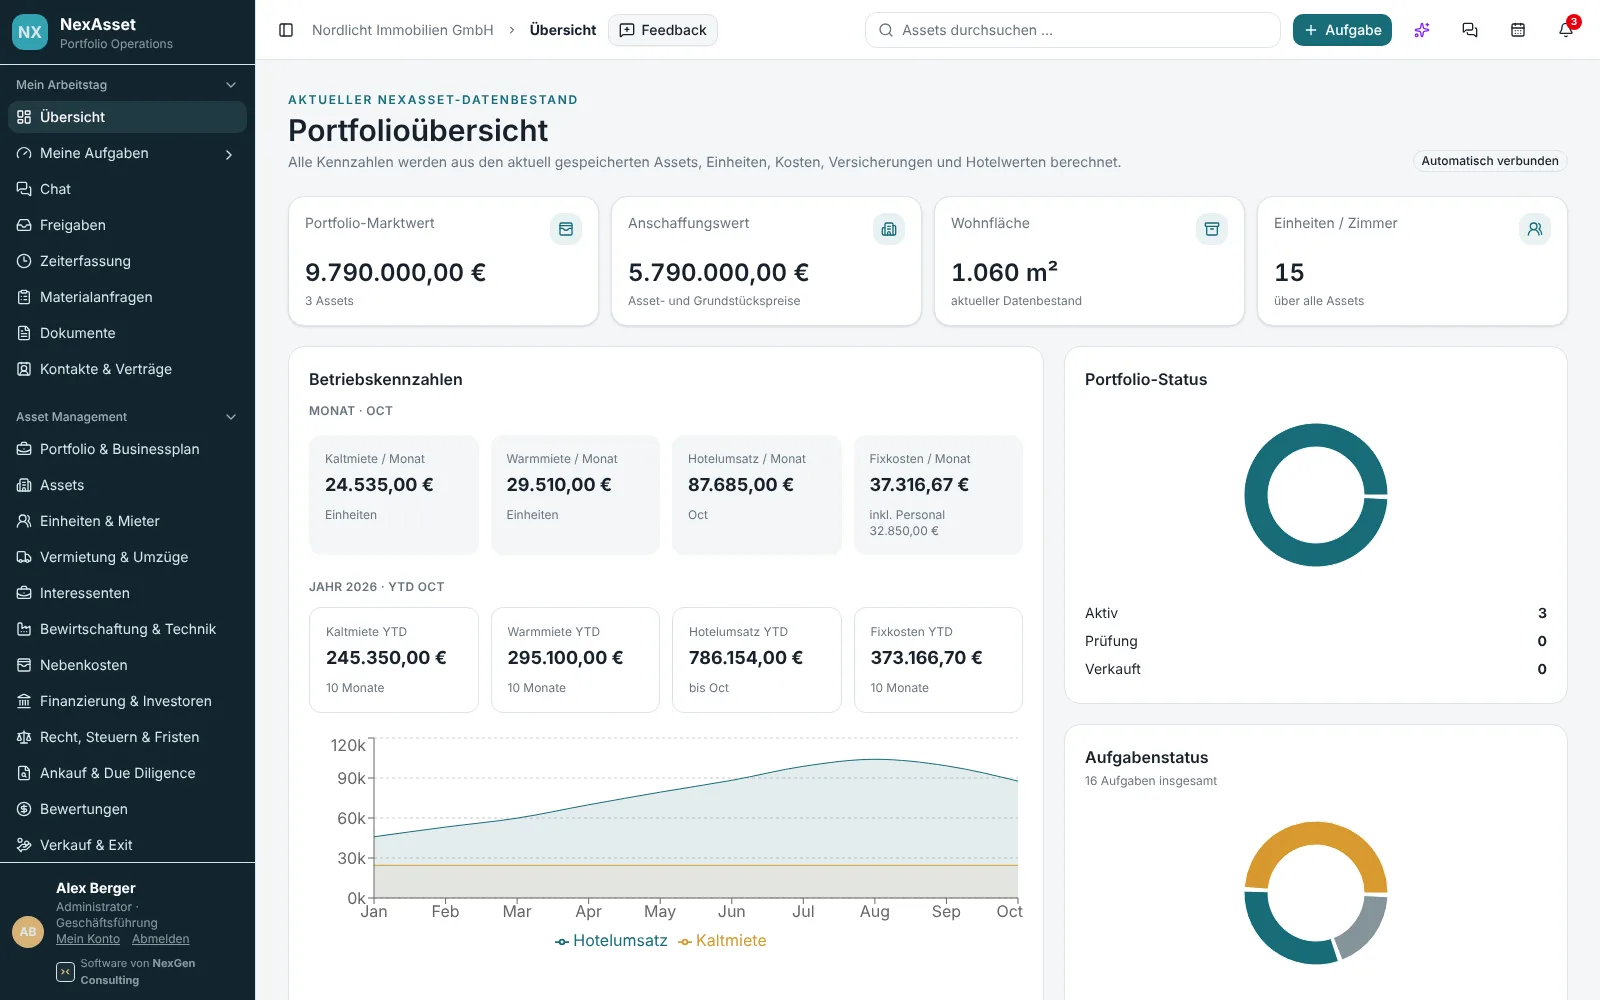Click the Feedback button
This screenshot has height=1000, width=1600.
663,30
